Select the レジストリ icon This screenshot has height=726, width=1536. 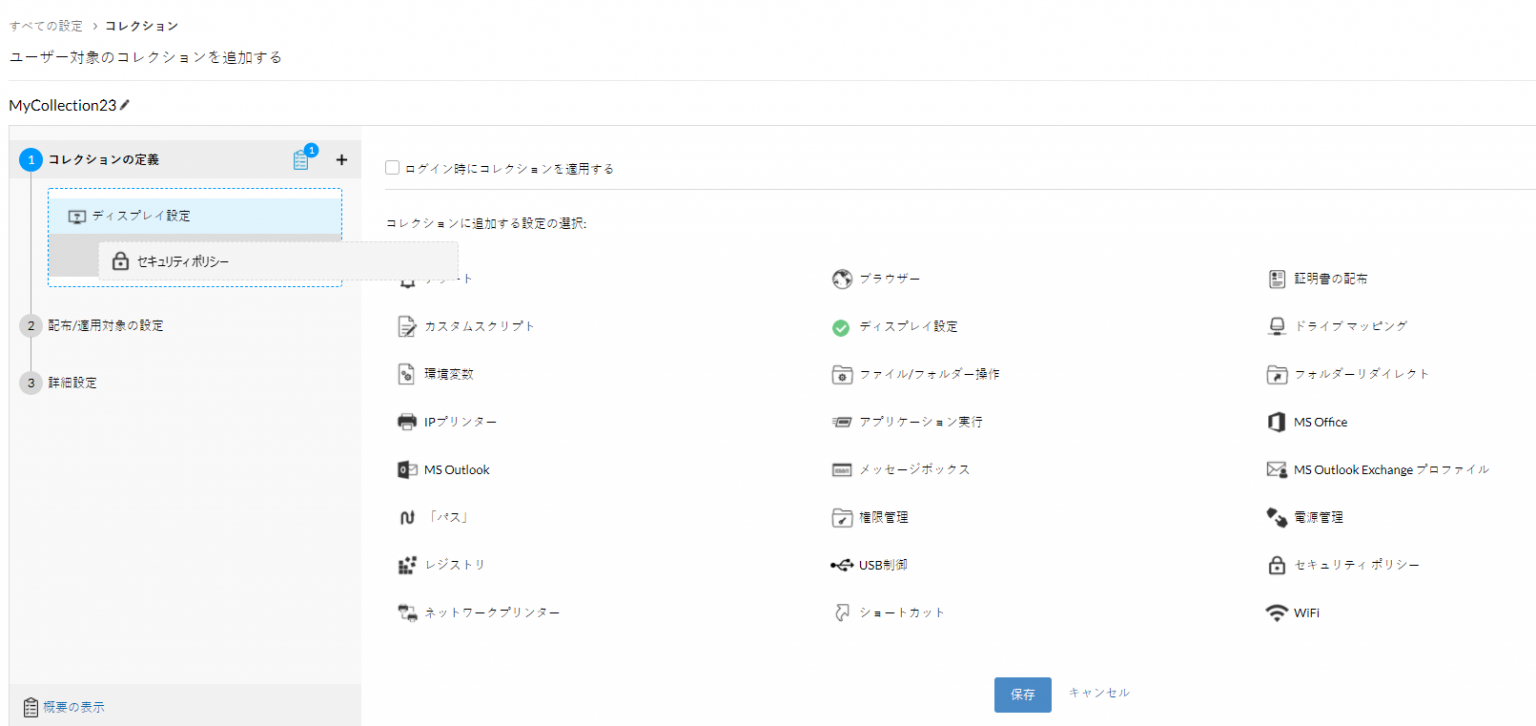[407, 566]
